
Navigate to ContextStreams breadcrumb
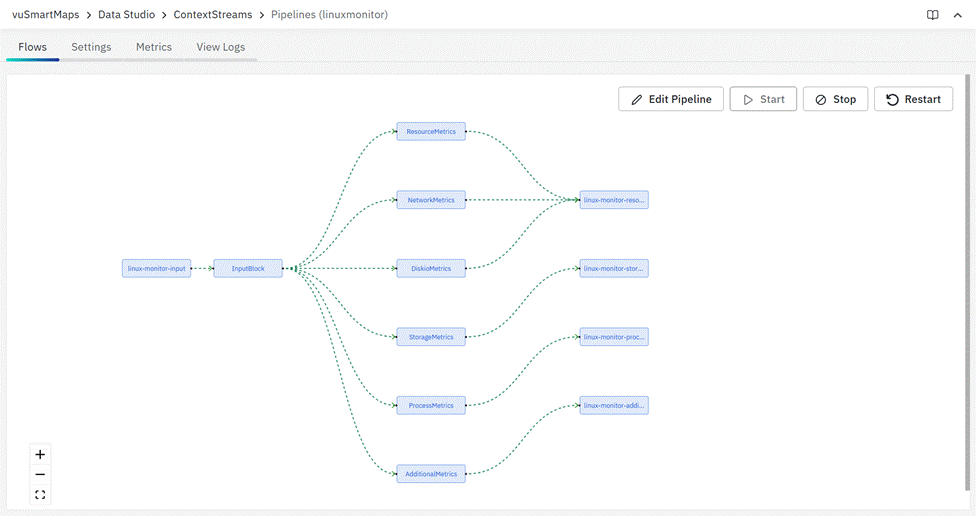coord(213,15)
